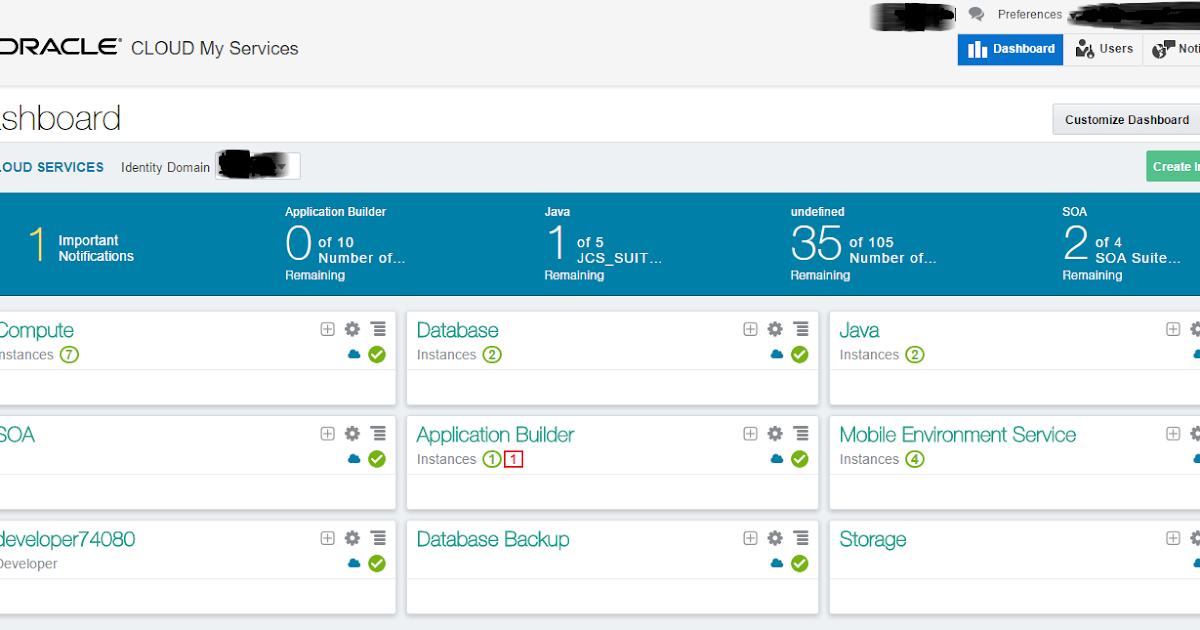Open the Preferences menu
This screenshot has height=630, width=1200.
(x=1030, y=13)
